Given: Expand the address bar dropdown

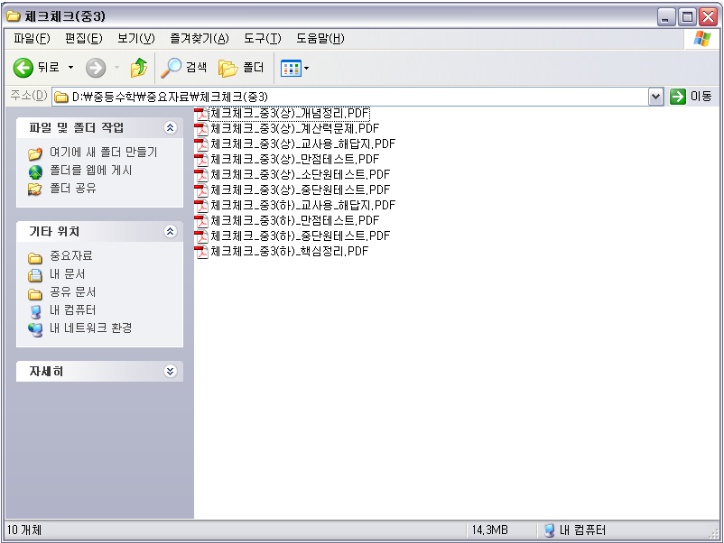Looking at the screenshot, I should click(x=656, y=97).
